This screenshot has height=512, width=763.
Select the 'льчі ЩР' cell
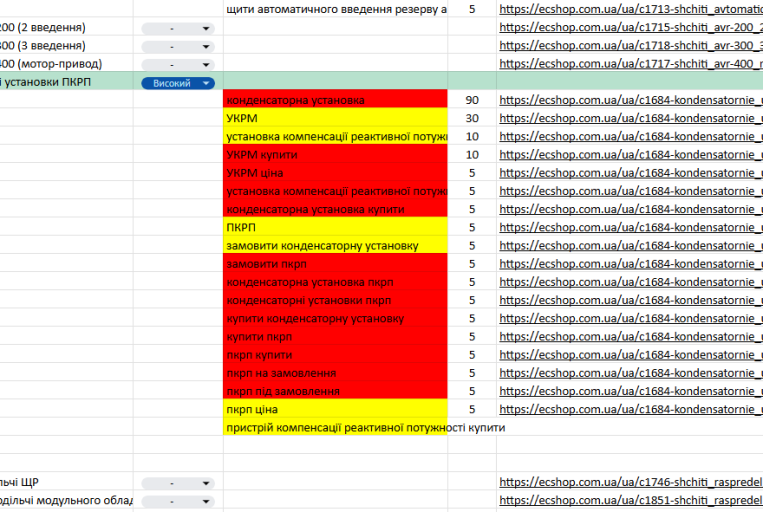pos(66,482)
